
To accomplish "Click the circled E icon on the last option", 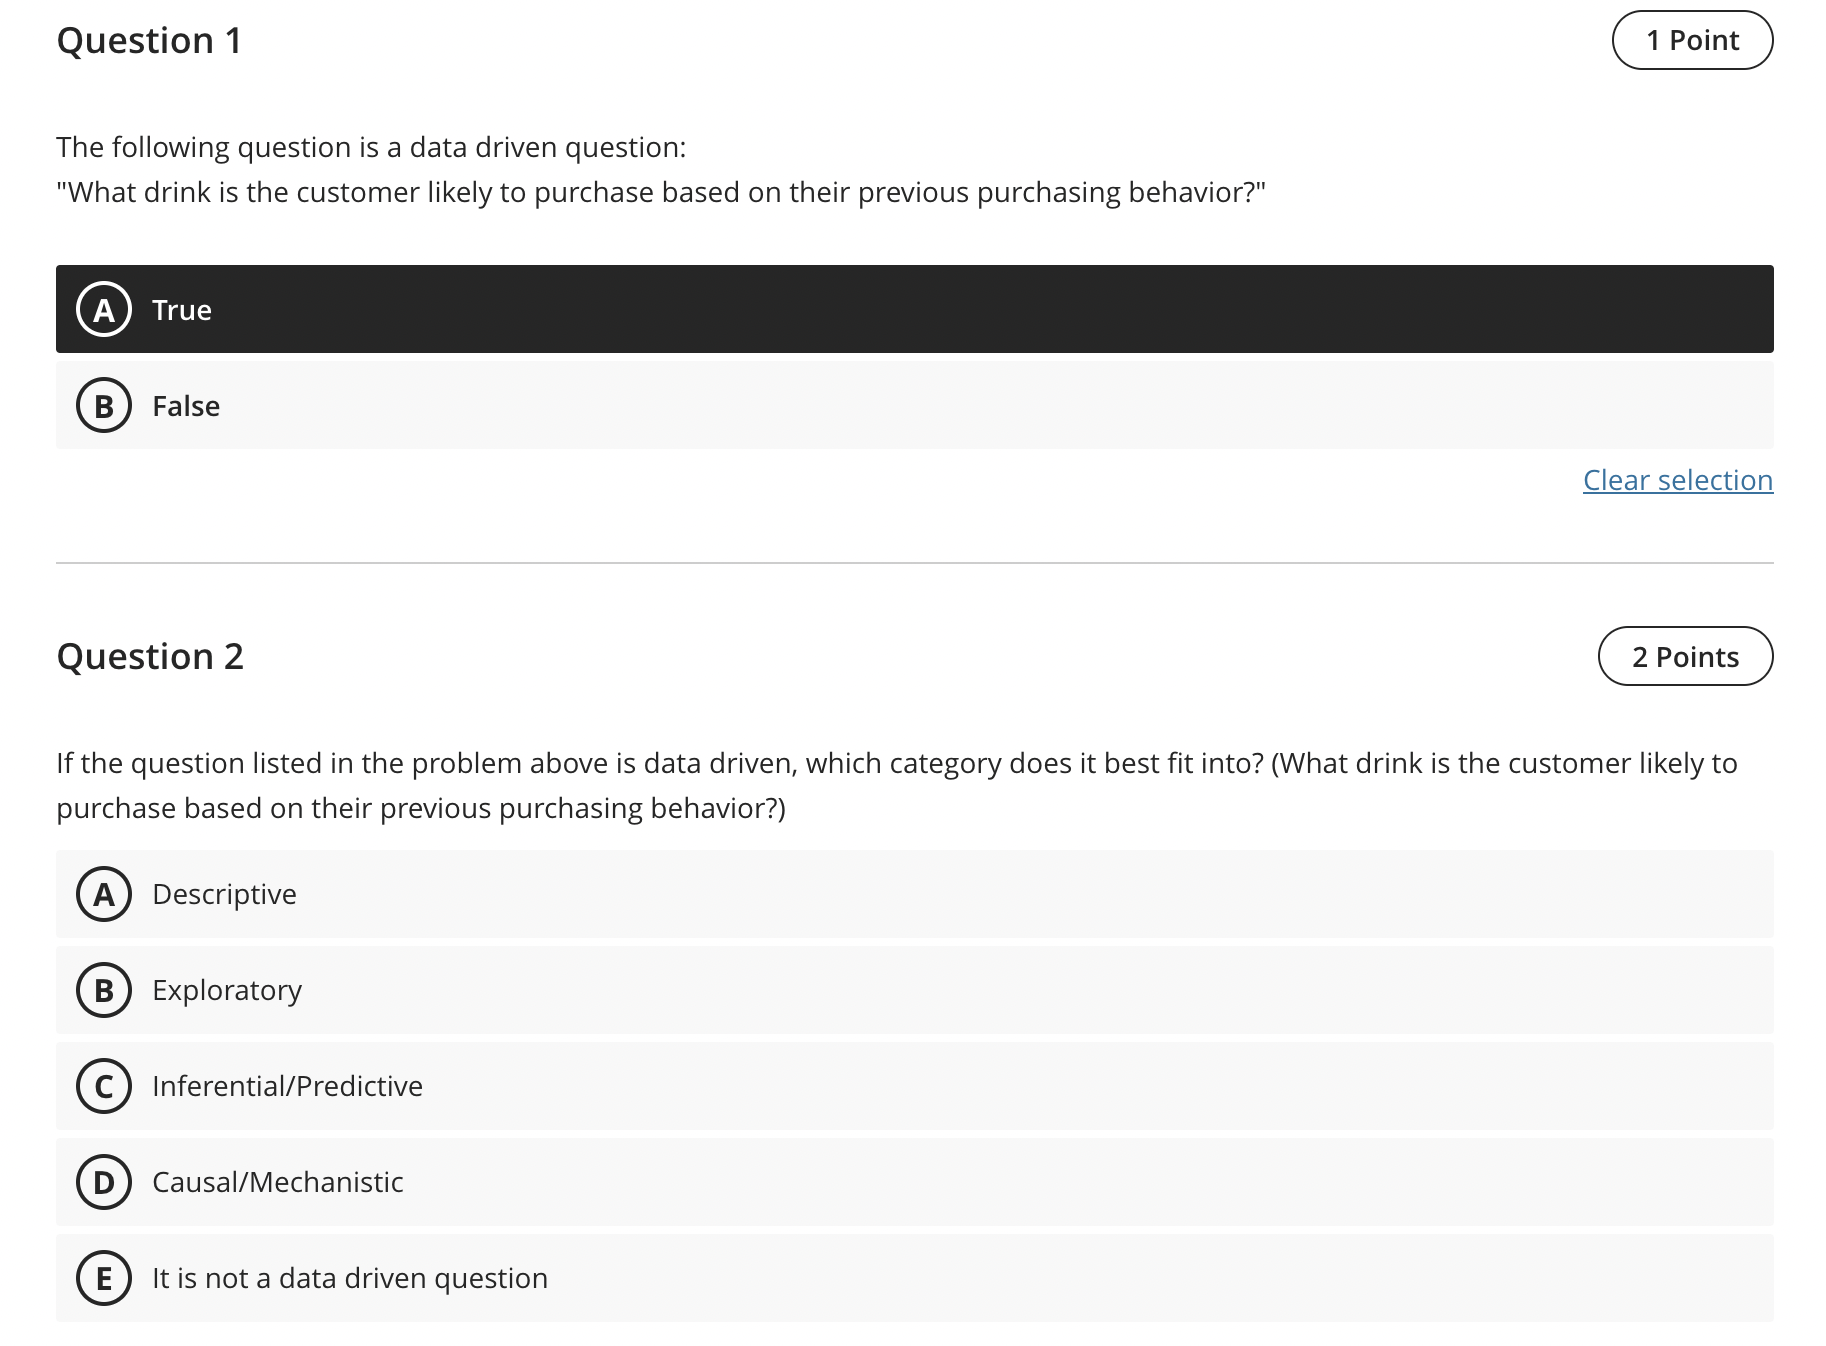I will 103,1278.
